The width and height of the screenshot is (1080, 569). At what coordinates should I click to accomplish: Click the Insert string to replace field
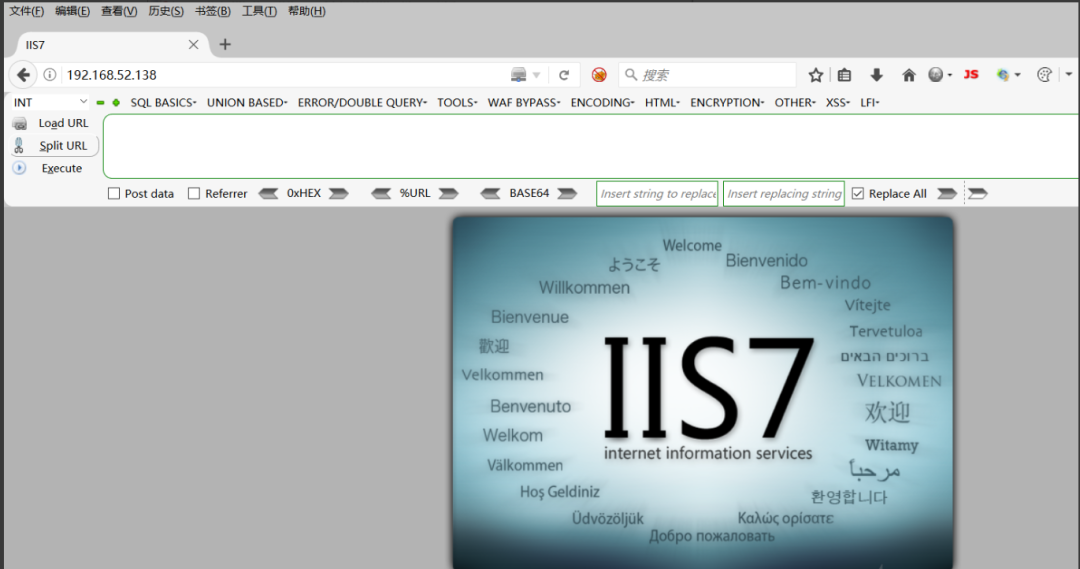(657, 194)
